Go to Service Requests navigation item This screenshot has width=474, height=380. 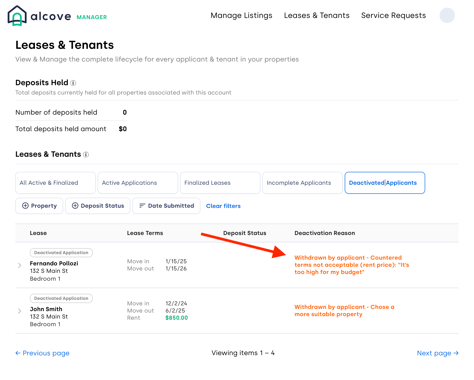393,15
